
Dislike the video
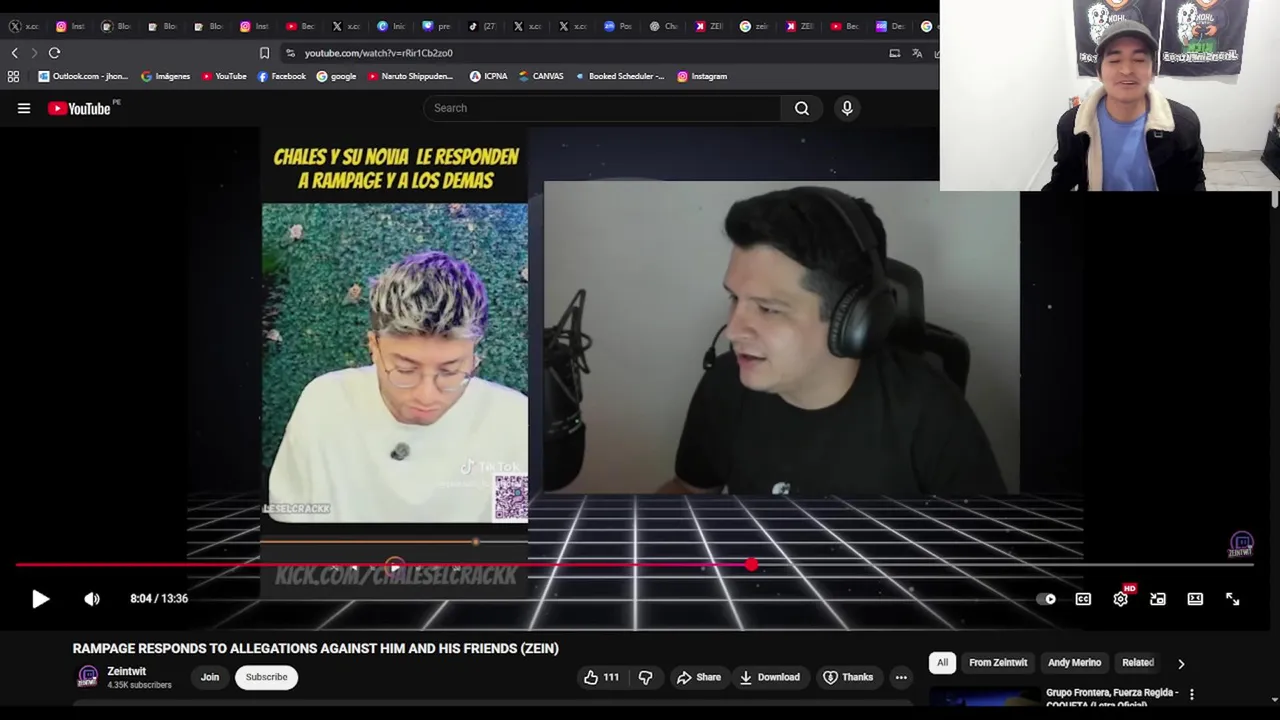pyautogui.click(x=646, y=677)
